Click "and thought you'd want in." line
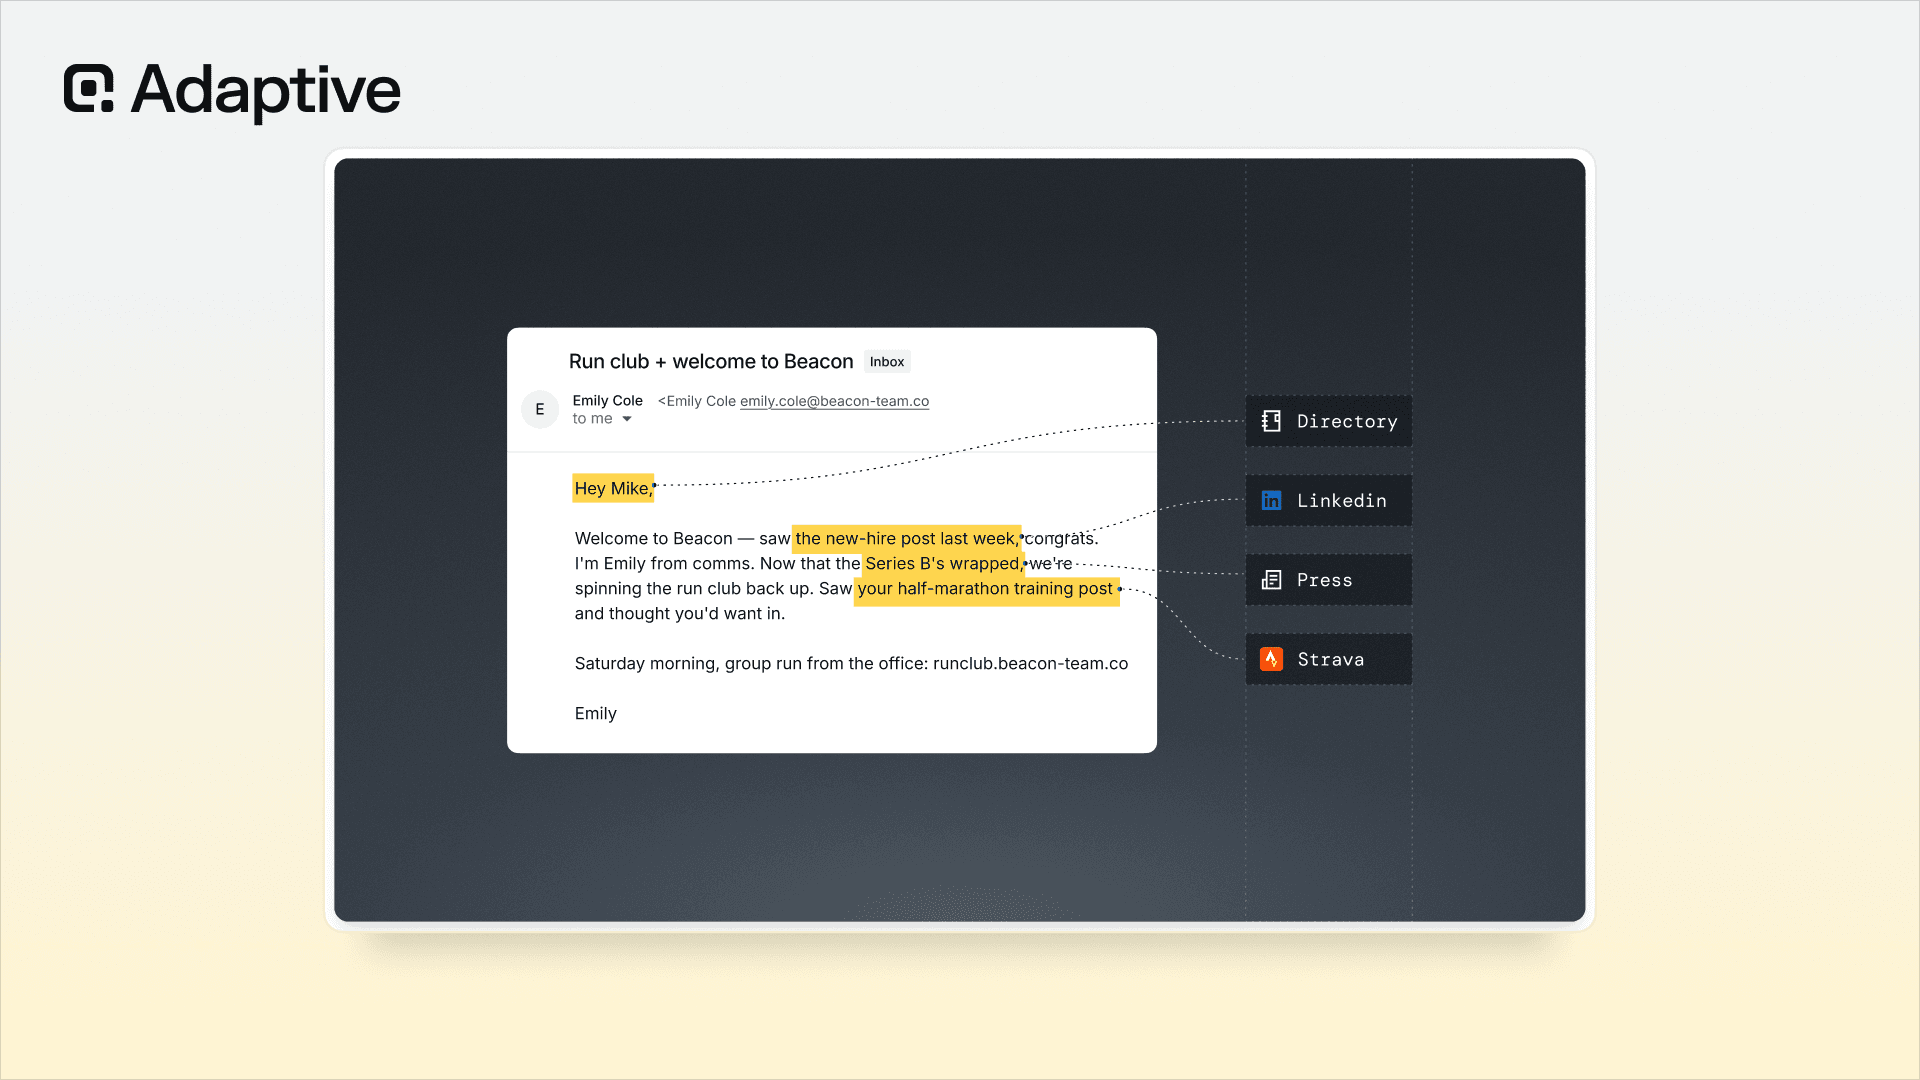The height and width of the screenshot is (1080, 1920). 680,613
